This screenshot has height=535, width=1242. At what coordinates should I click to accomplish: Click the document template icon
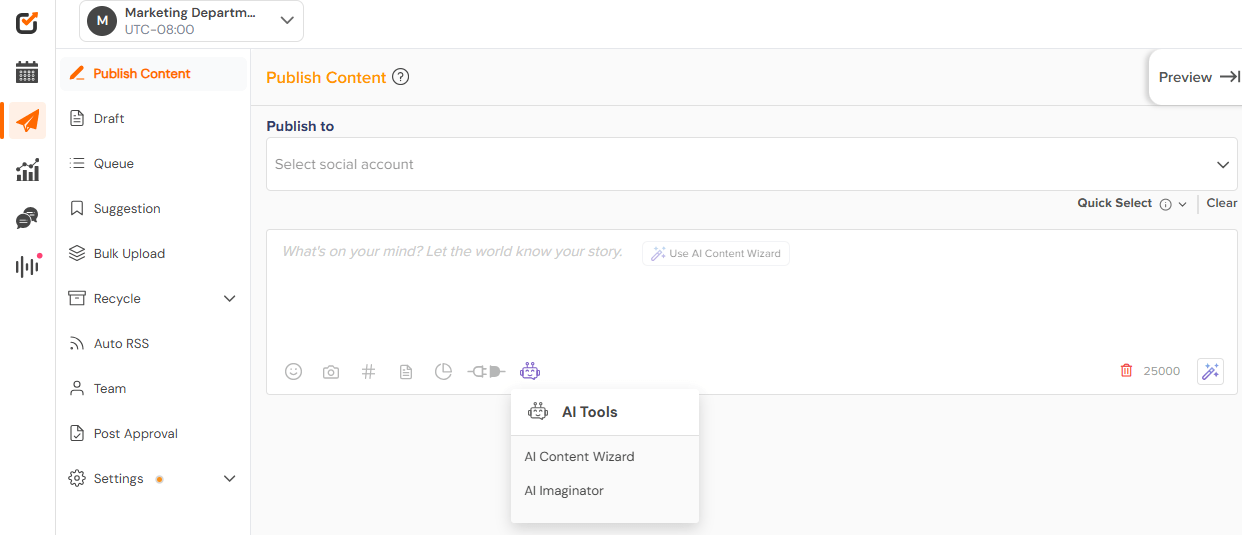[406, 372]
